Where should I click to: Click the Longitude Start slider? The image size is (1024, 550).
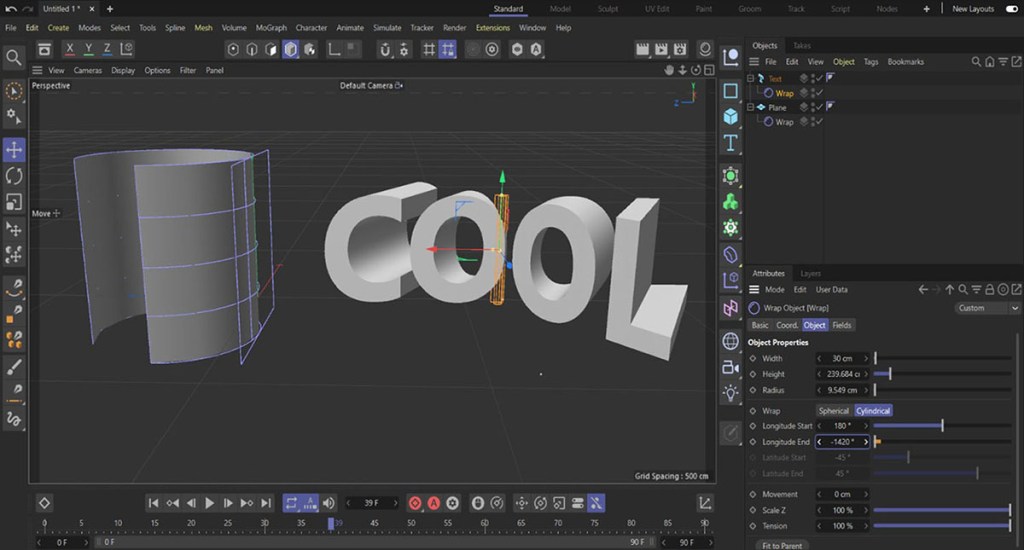point(942,426)
